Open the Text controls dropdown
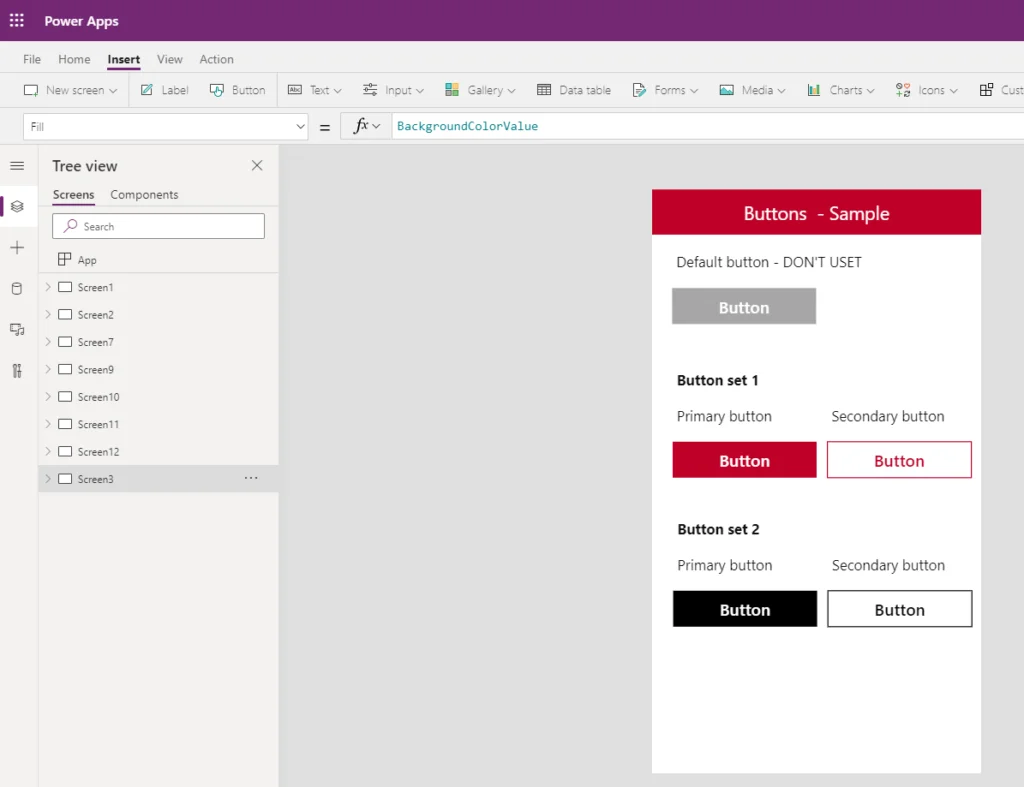This screenshot has width=1024, height=787. (314, 89)
